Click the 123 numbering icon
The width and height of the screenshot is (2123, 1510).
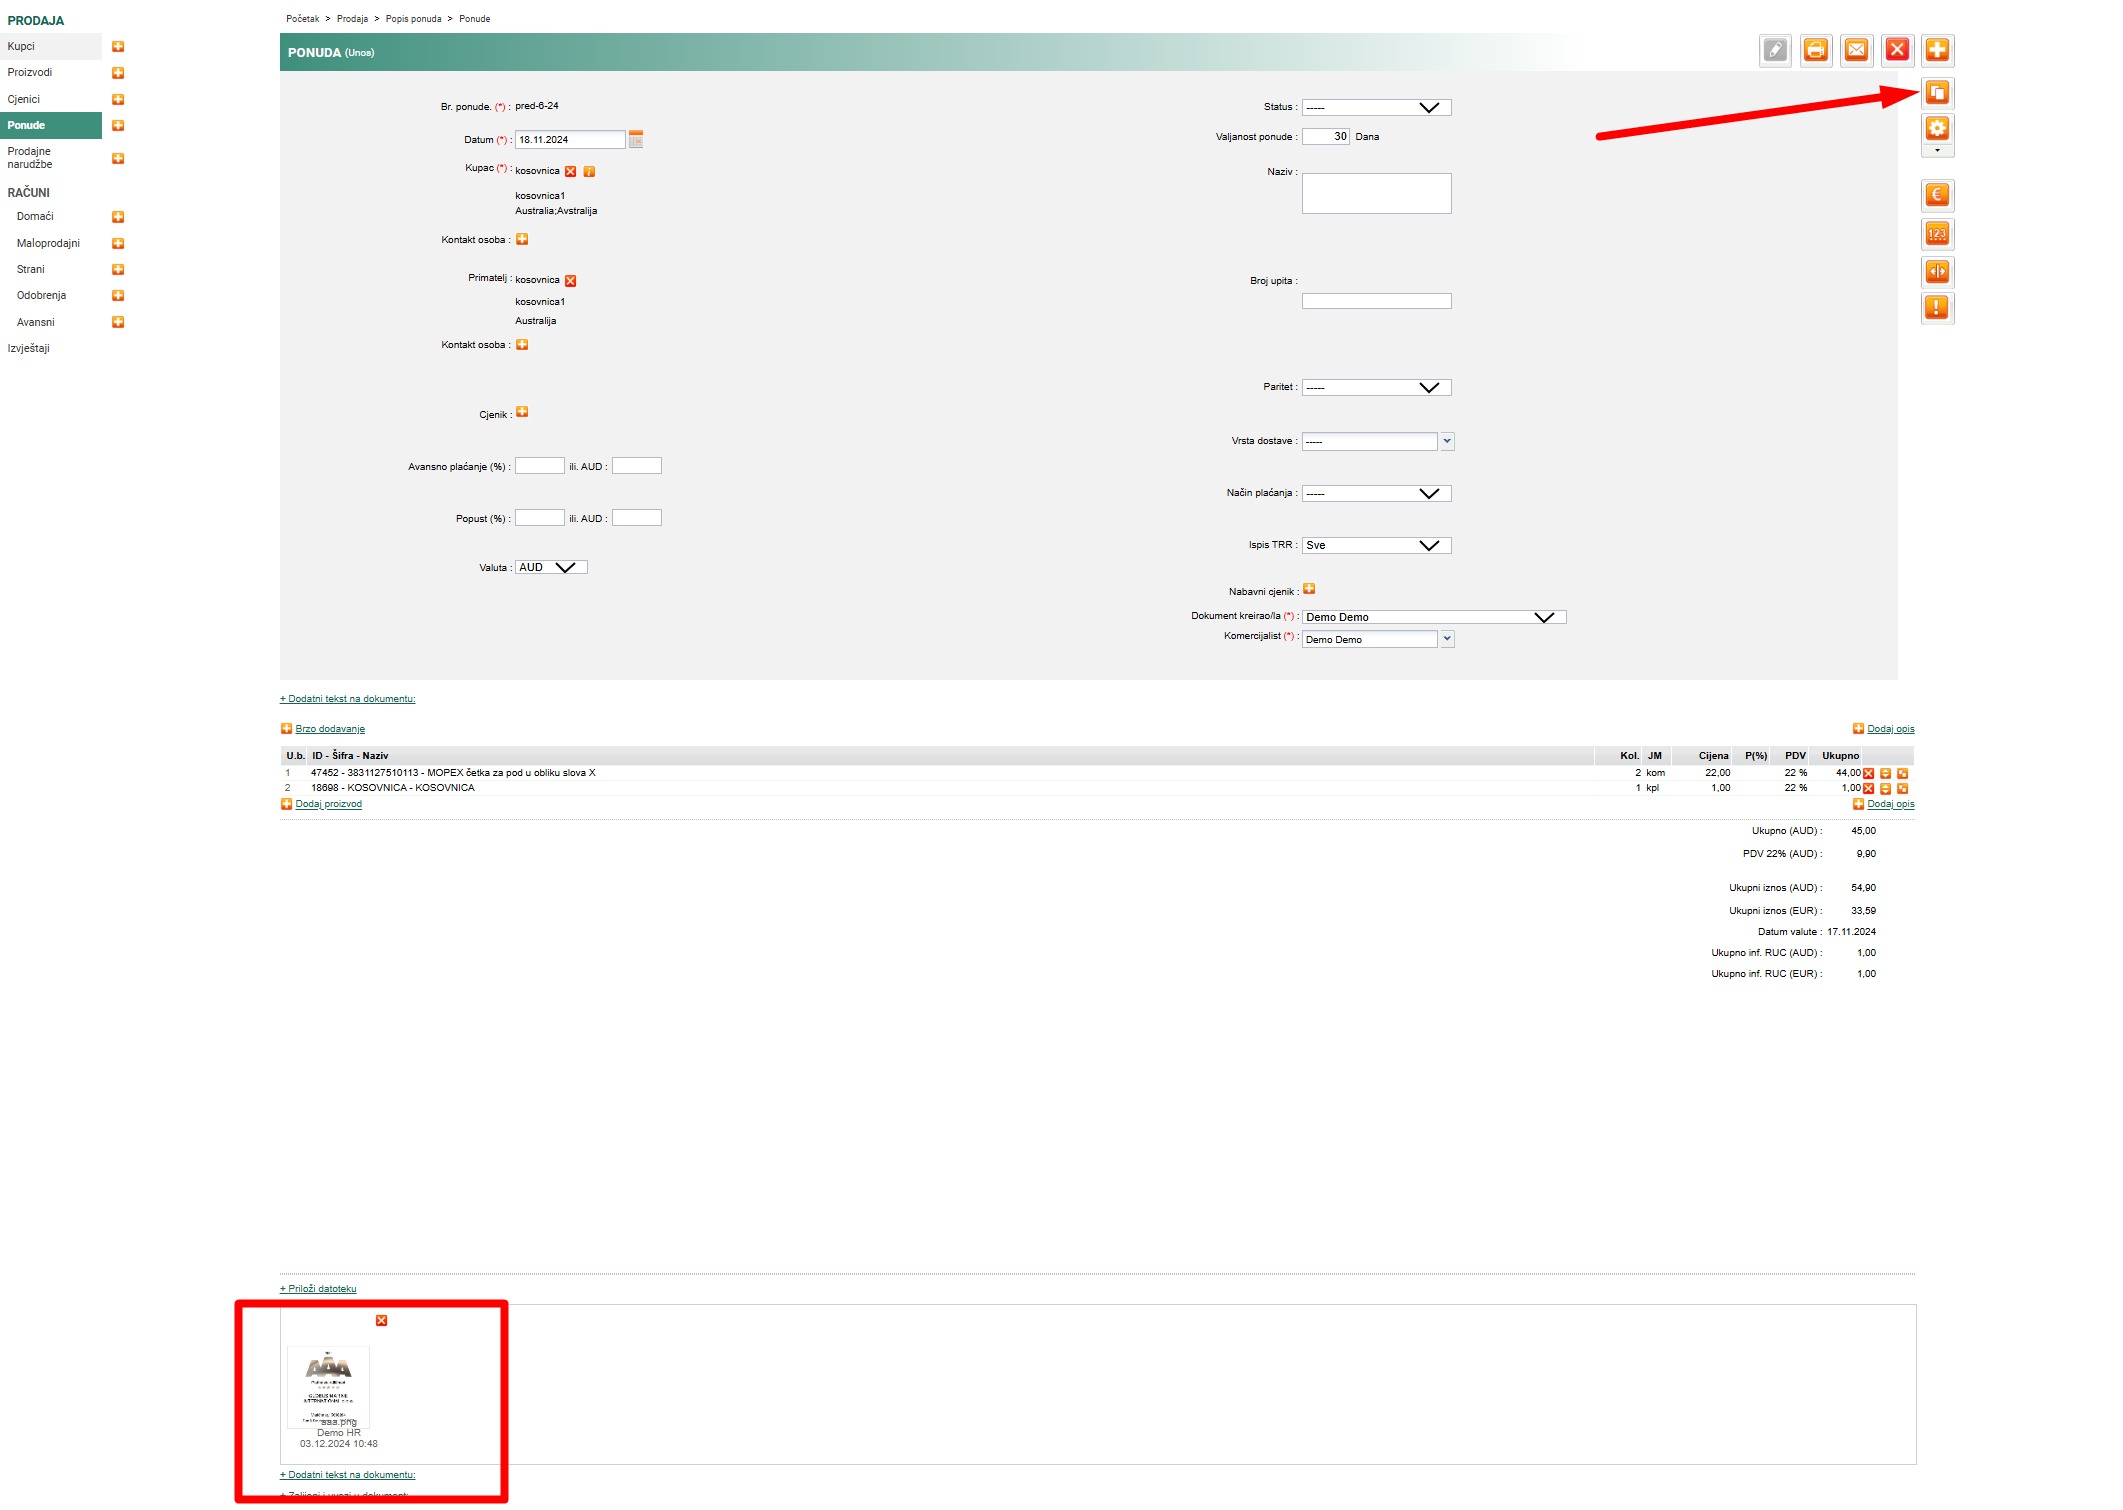click(x=1937, y=234)
